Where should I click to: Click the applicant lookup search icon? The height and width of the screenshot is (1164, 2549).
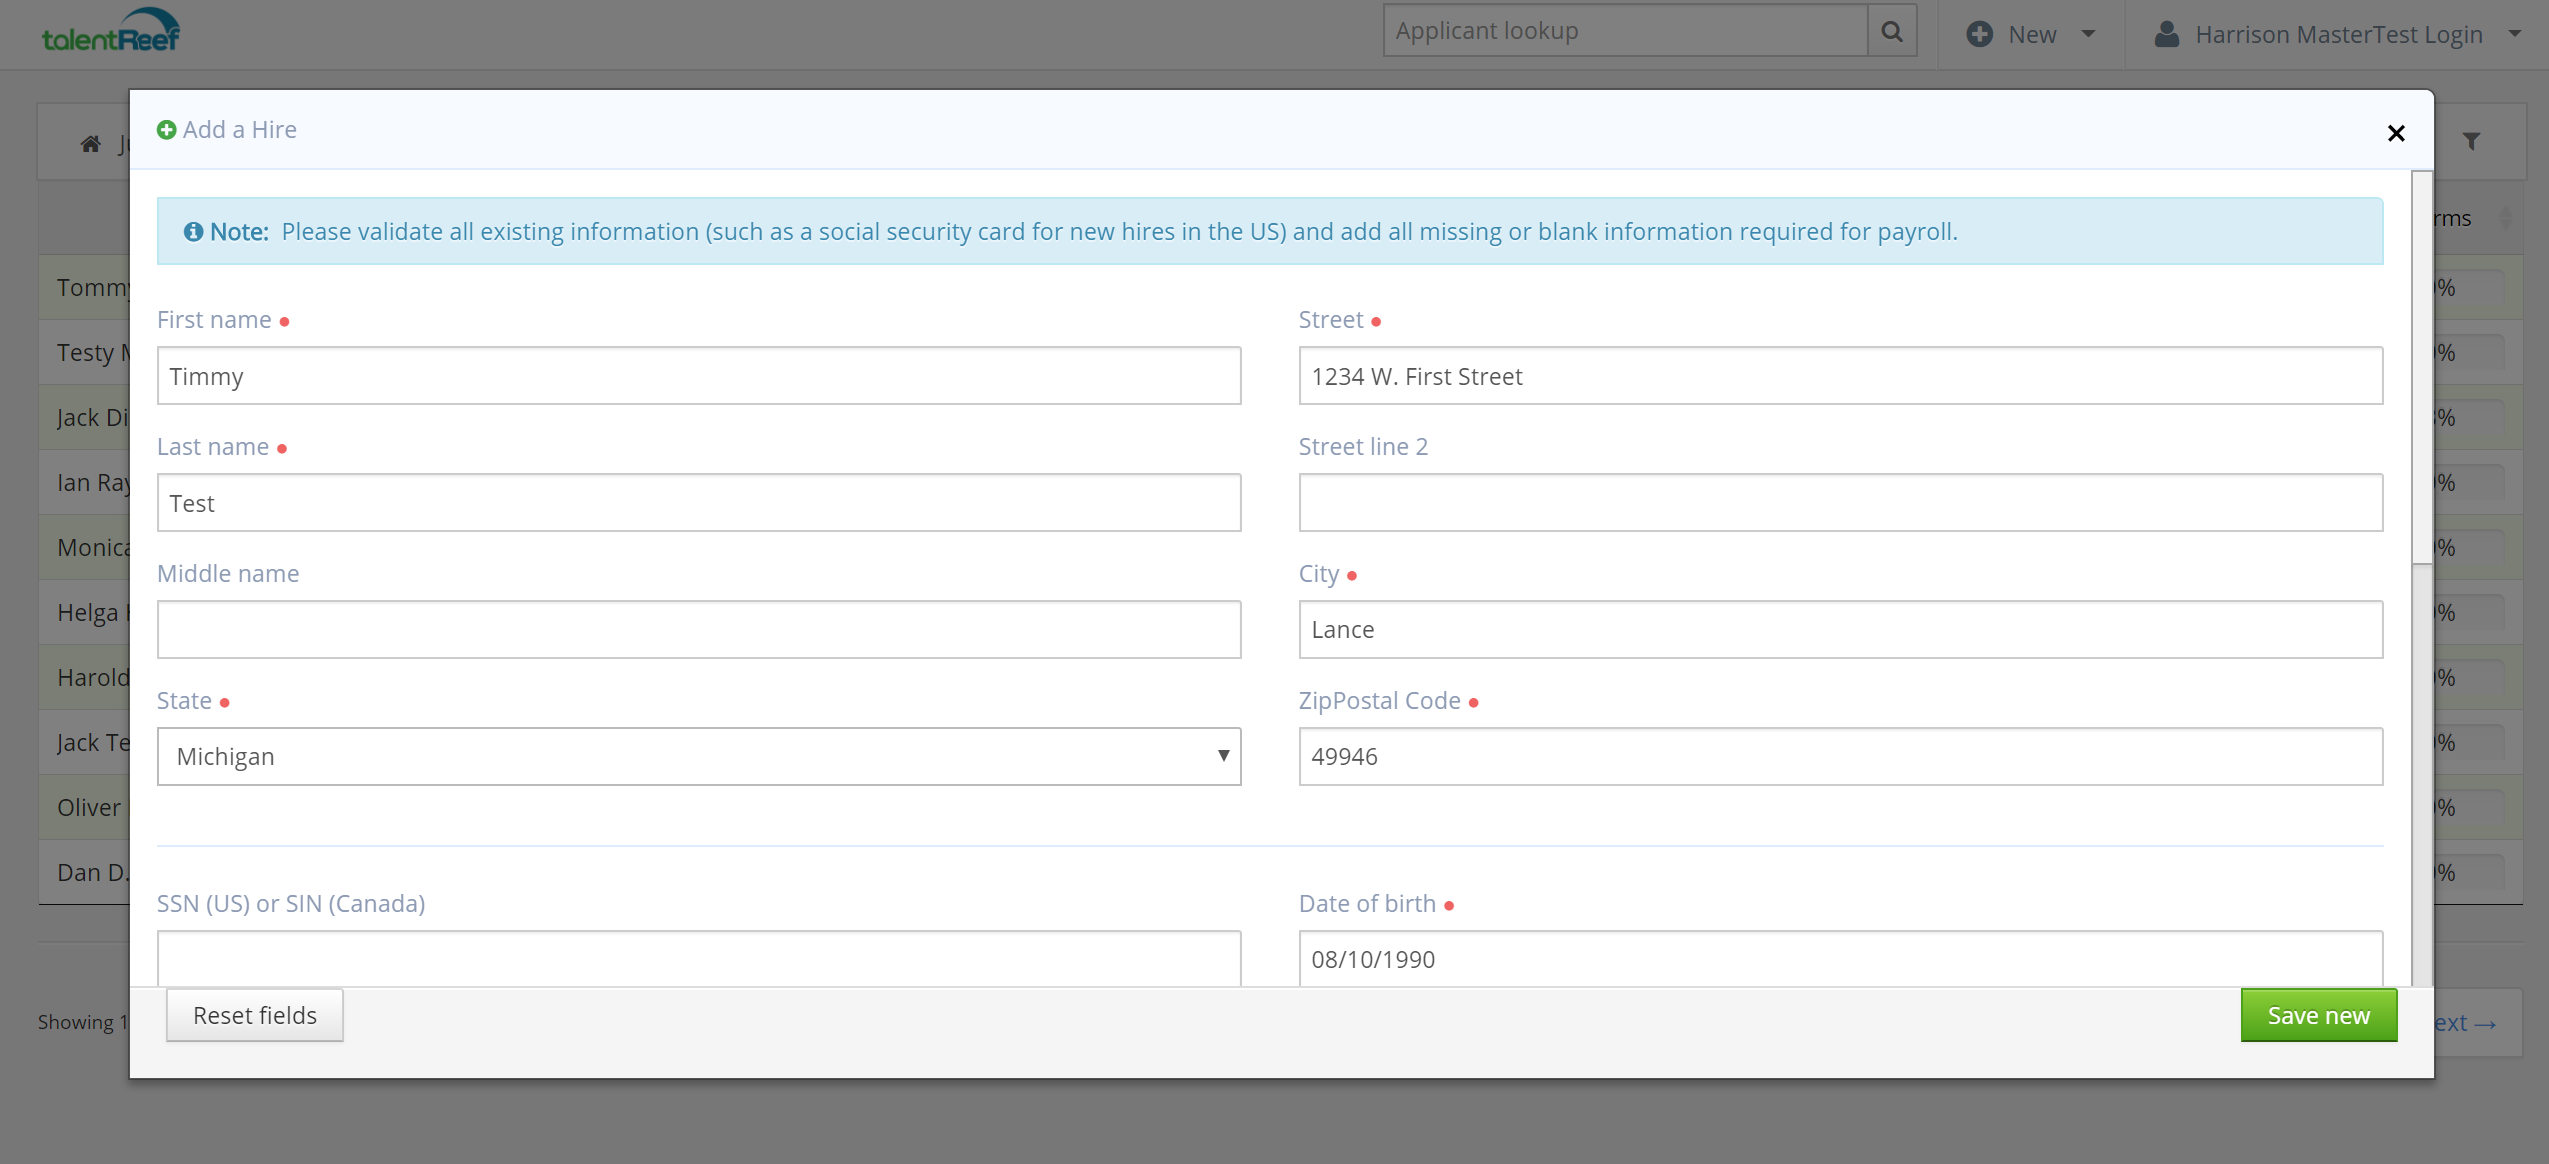coord(1891,30)
